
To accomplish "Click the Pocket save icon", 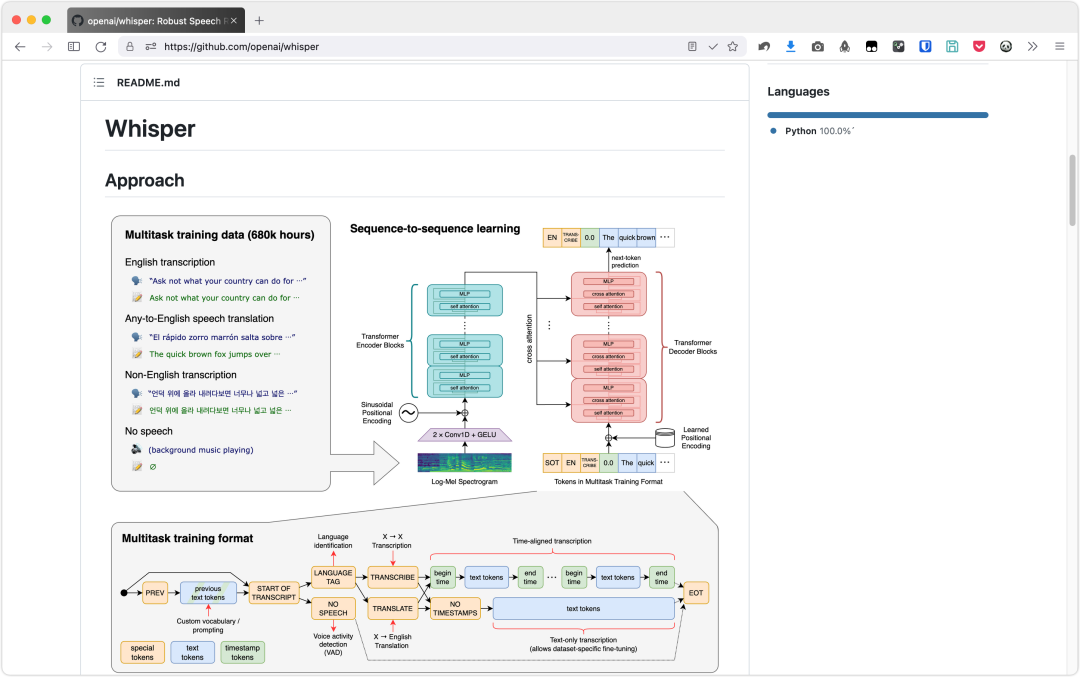I will [979, 46].
